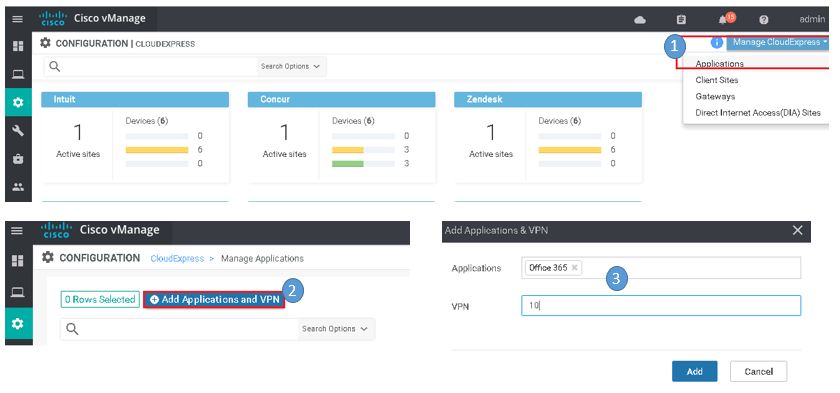Screen dimensions: 840x393
Task: Open Monitor laptop icon in Manage Applications sidebar
Action: point(18,292)
